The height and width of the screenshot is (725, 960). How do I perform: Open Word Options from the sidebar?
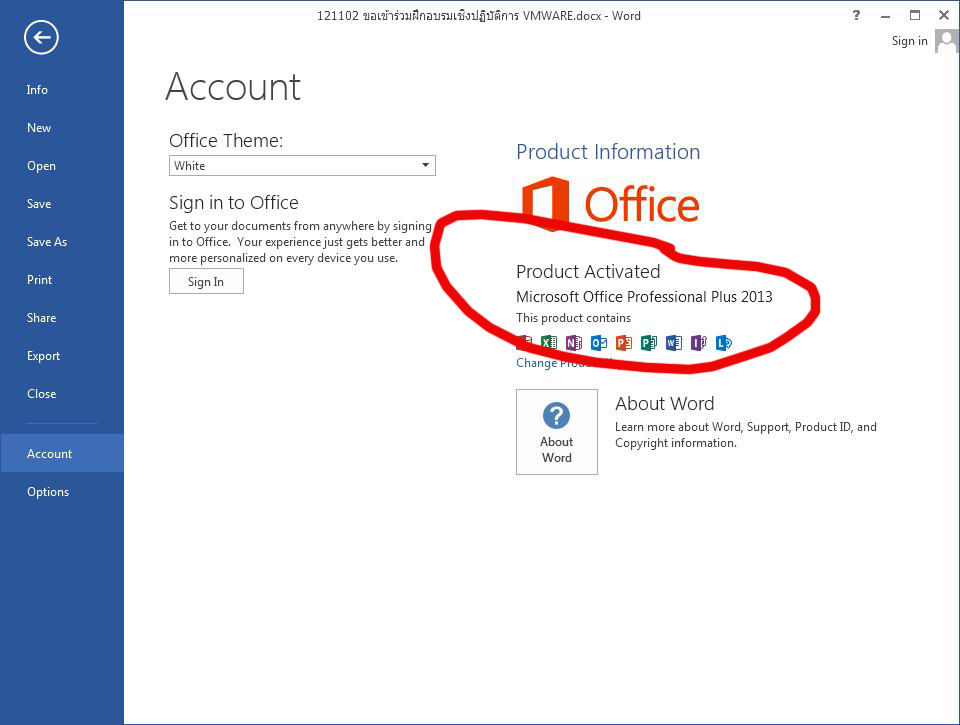click(x=48, y=492)
